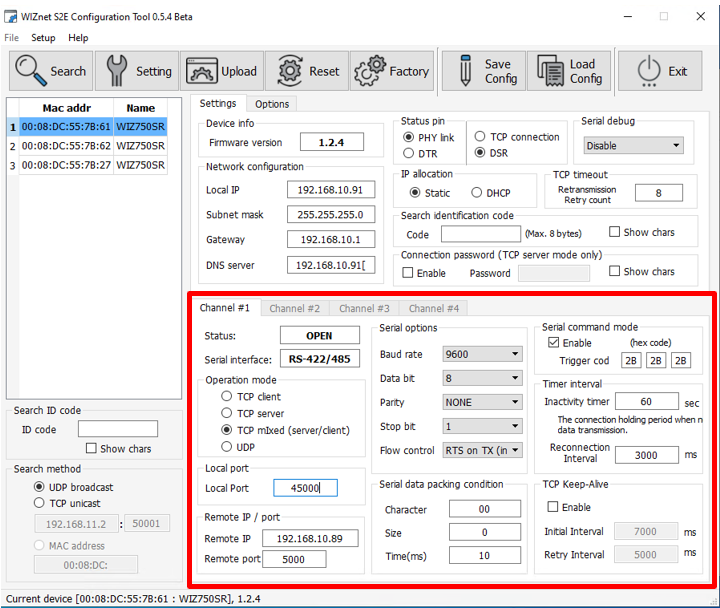Click the Retransmission Retry count field

pos(658,193)
